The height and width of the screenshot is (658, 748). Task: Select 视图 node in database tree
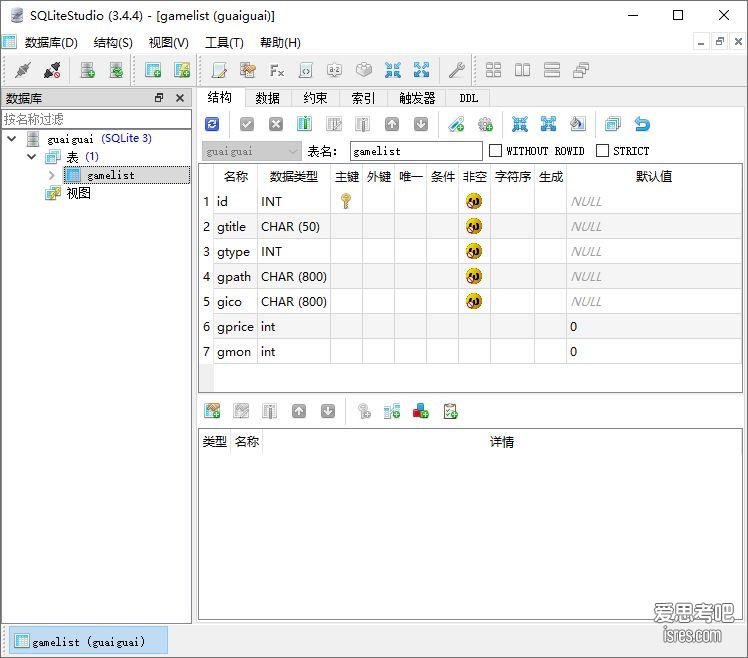(78, 193)
